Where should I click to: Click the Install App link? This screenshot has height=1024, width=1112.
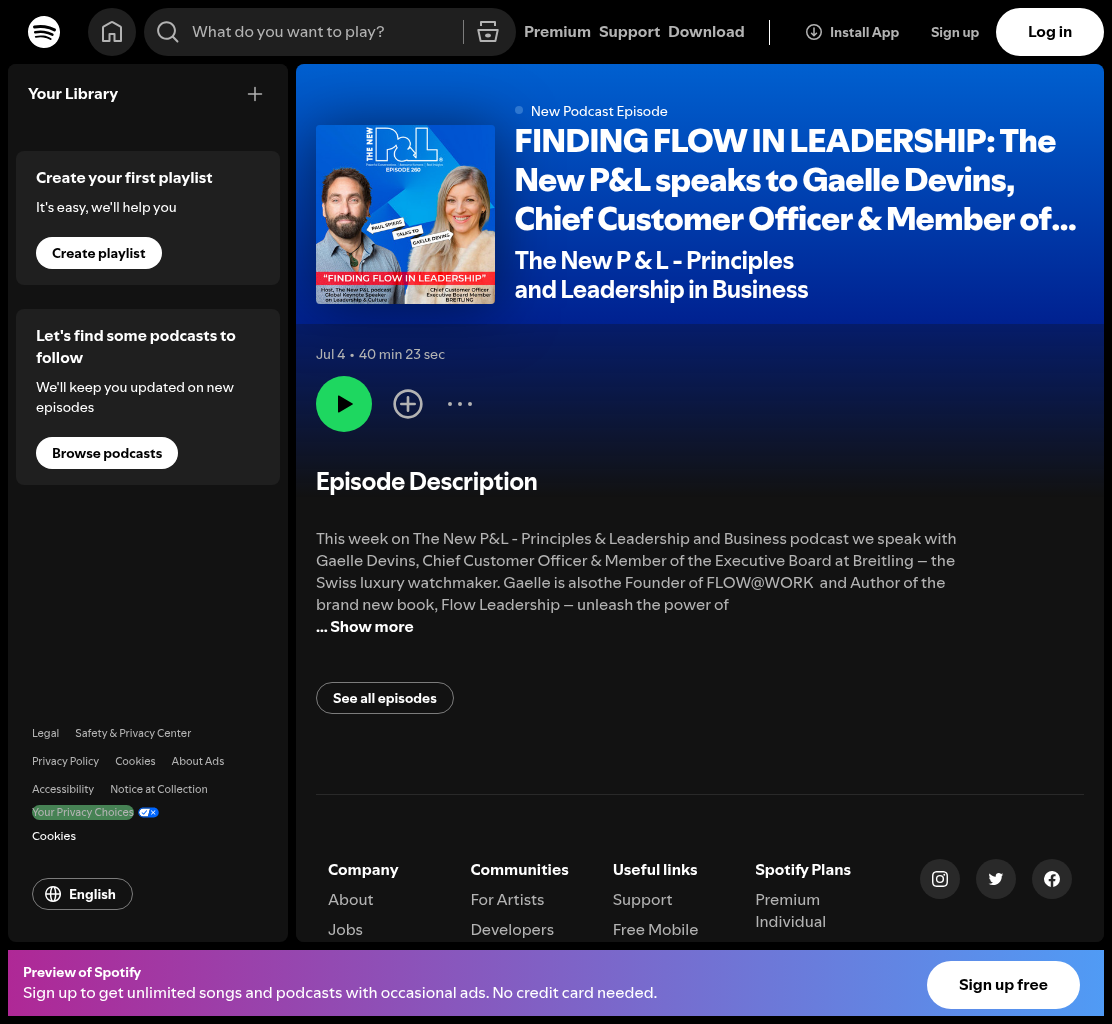point(852,32)
